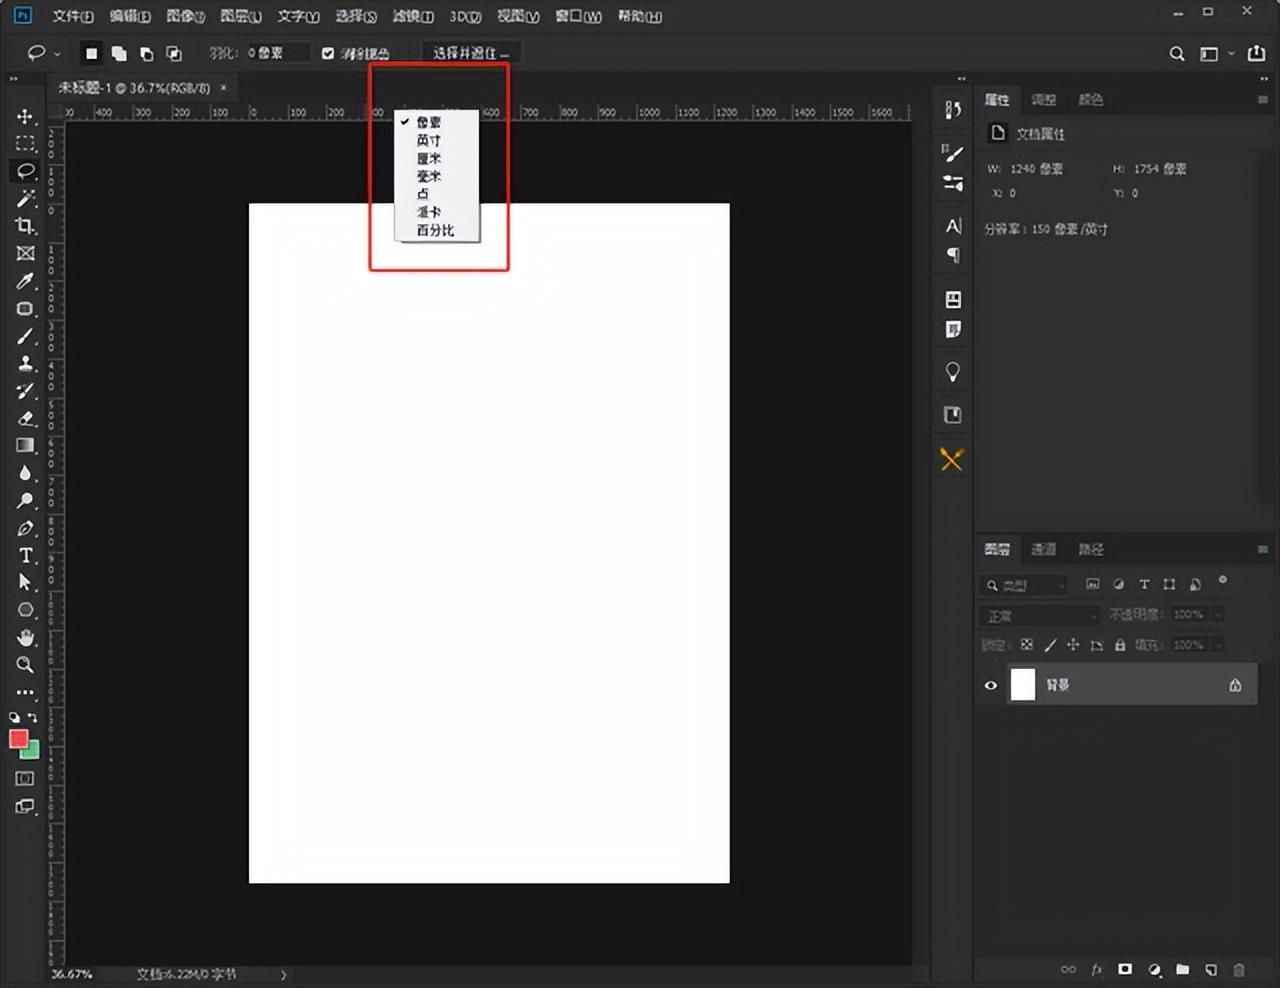Click the delete layer trash icon
This screenshot has height=988, width=1280.
(1239, 969)
